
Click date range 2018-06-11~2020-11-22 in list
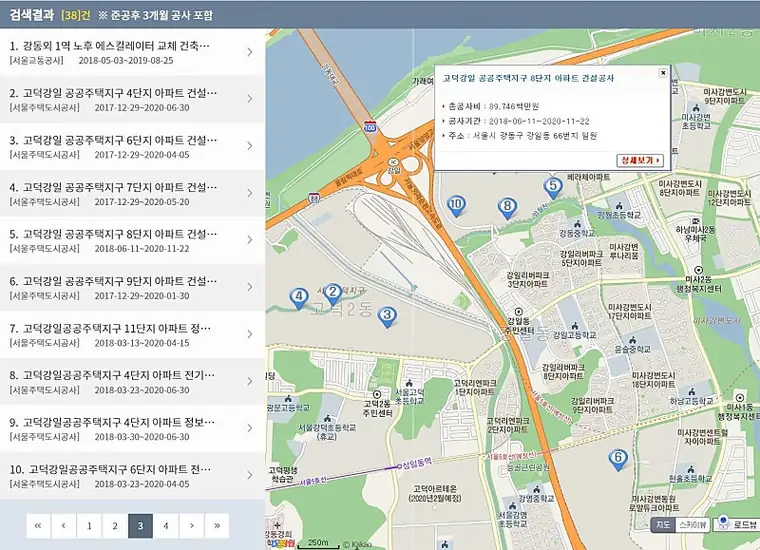click(x=142, y=249)
